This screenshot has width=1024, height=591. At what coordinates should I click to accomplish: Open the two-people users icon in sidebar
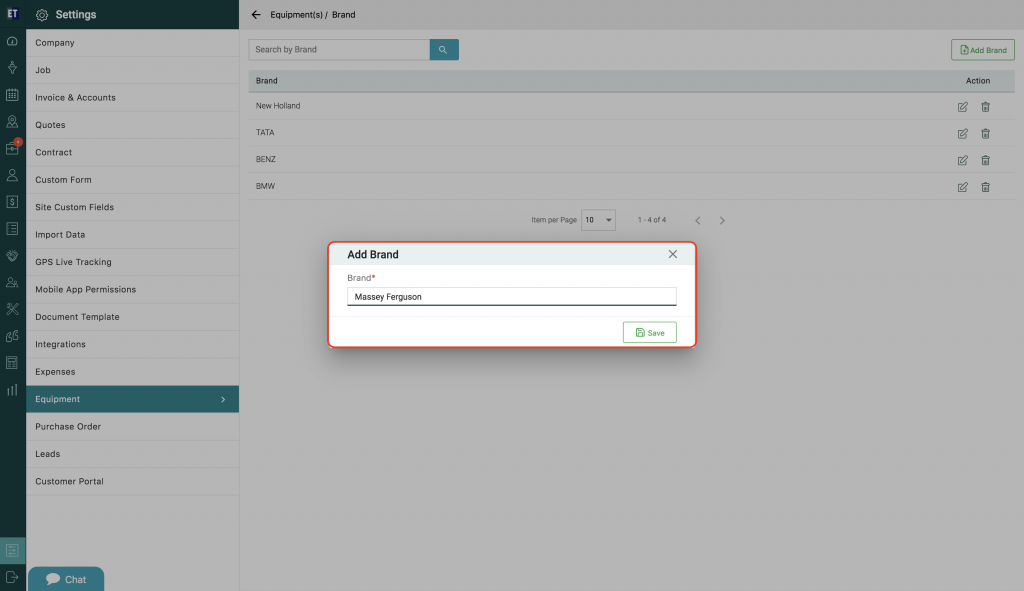12,282
